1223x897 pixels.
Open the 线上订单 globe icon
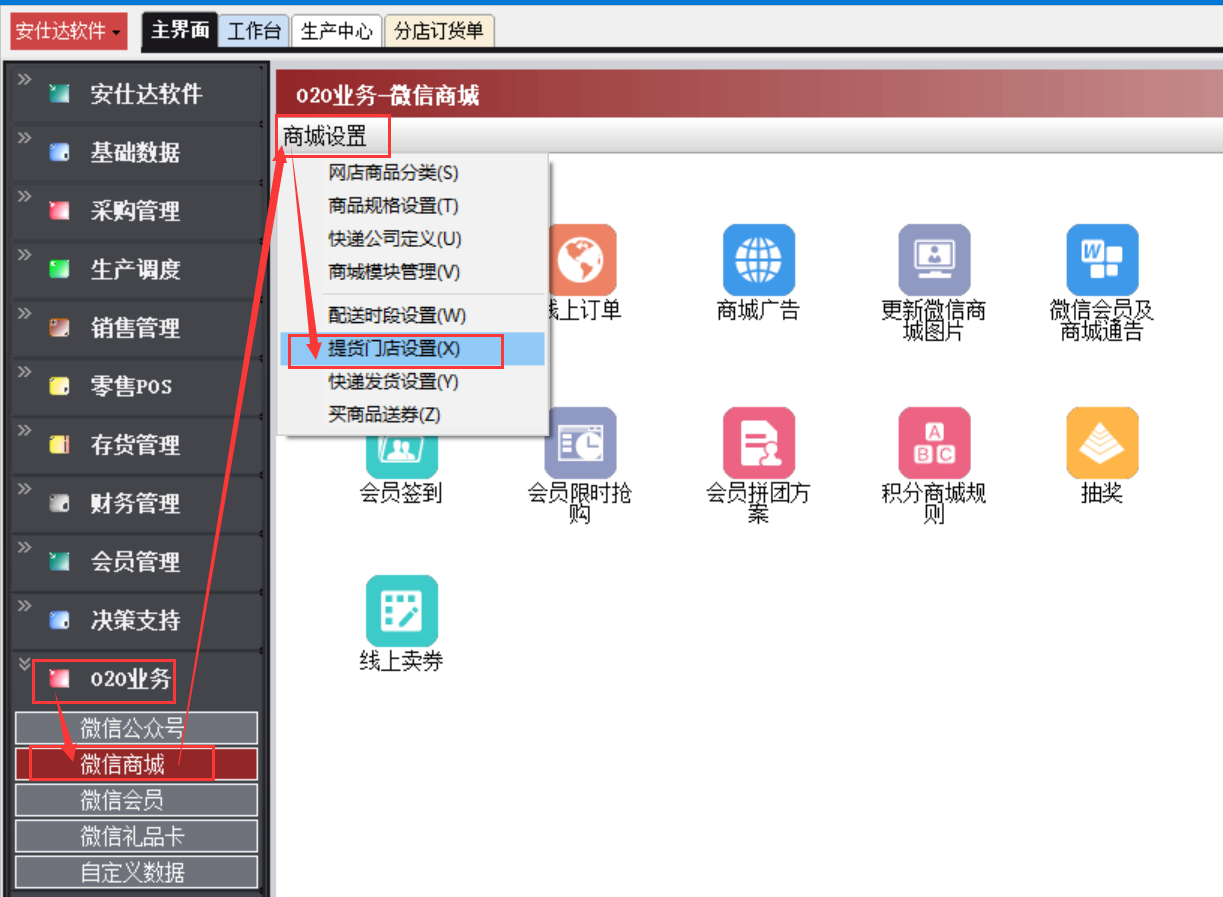[x=584, y=259]
